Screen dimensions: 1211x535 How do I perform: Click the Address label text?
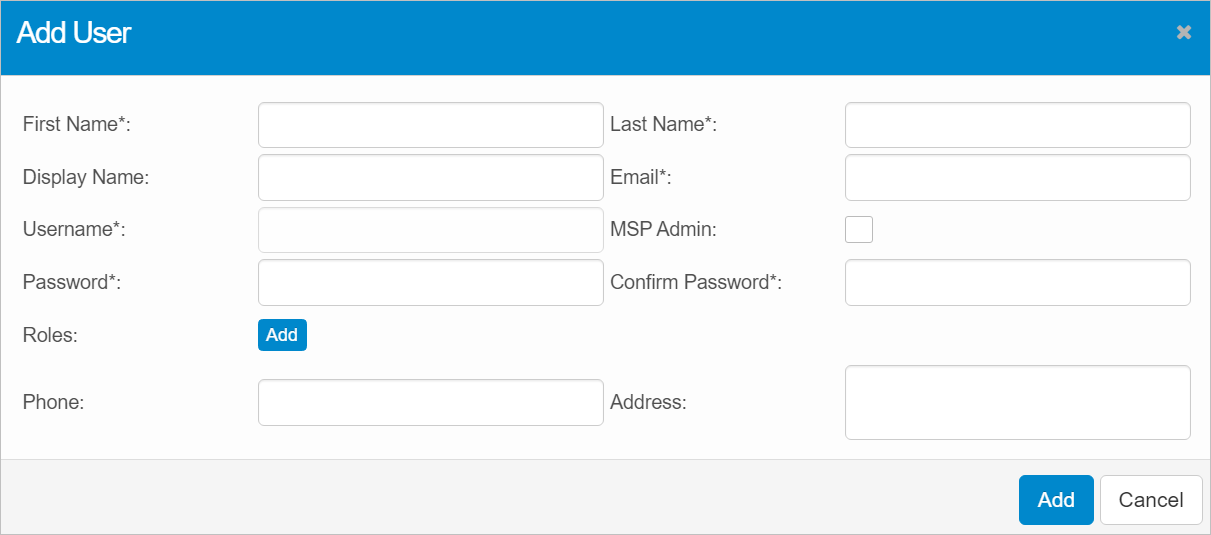(648, 402)
